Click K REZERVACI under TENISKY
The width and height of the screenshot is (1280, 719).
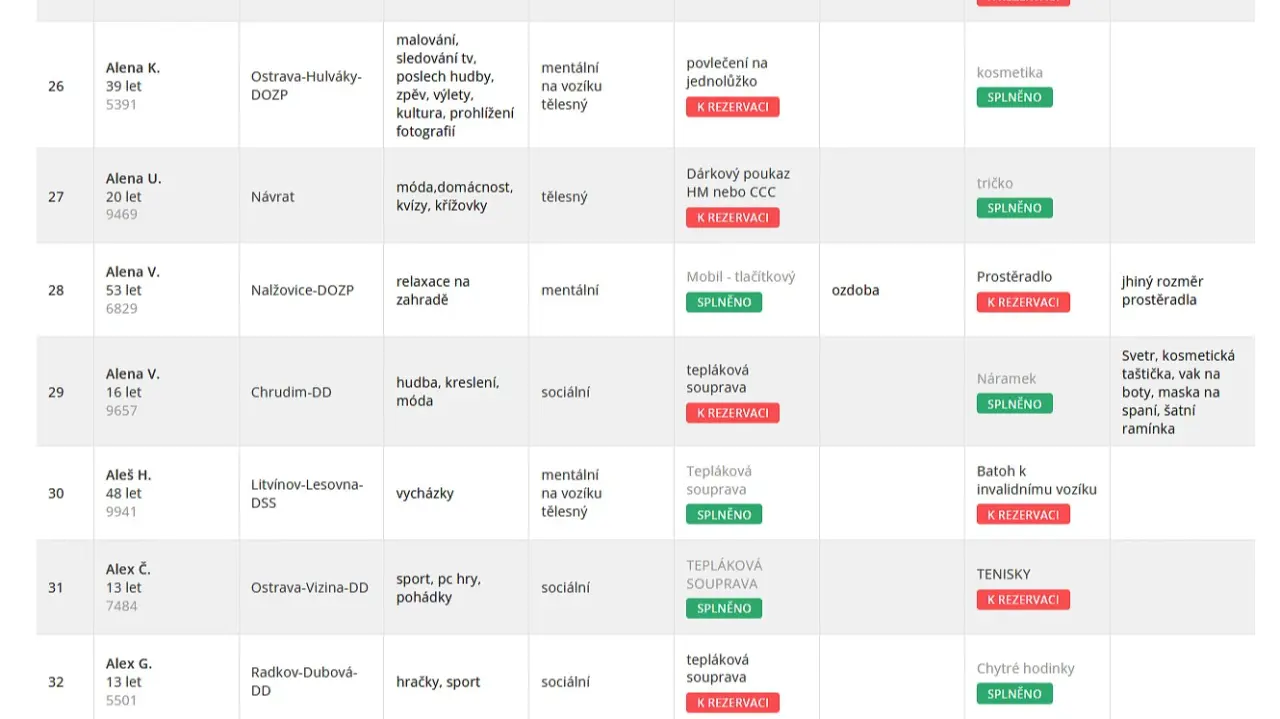pyautogui.click(x=1023, y=600)
